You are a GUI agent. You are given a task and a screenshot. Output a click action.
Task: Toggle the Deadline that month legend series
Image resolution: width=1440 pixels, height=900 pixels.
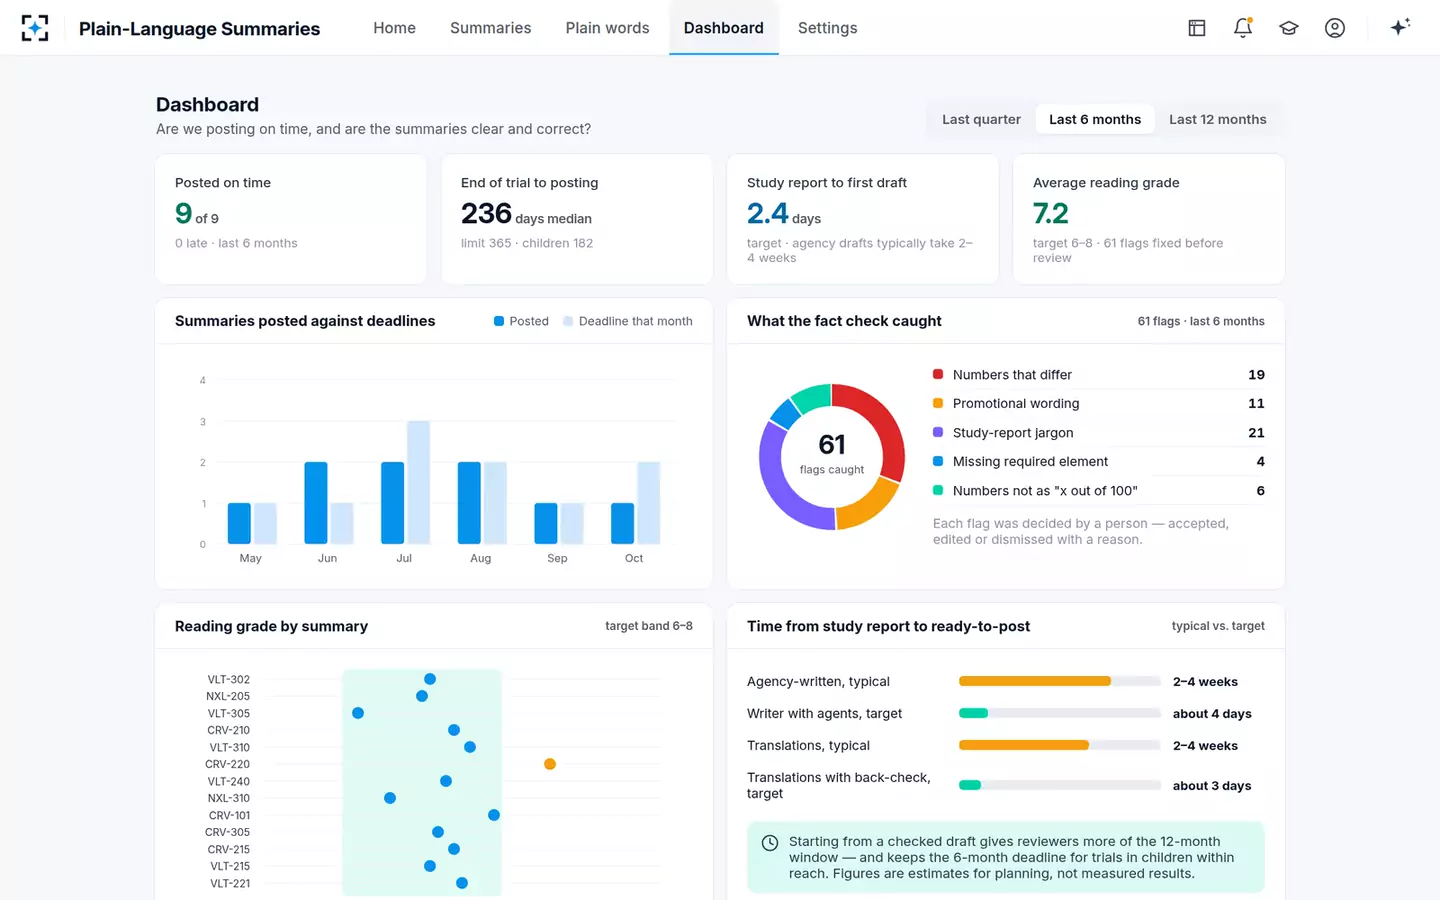[628, 321]
